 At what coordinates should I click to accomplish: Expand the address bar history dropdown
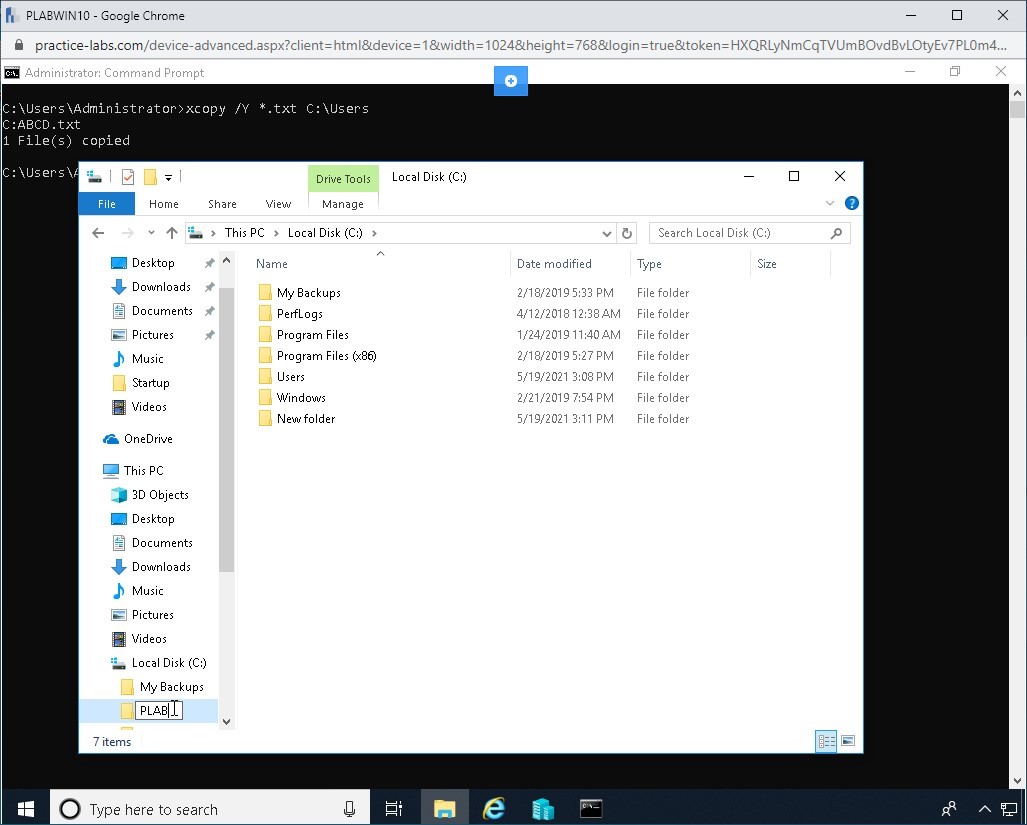click(607, 233)
